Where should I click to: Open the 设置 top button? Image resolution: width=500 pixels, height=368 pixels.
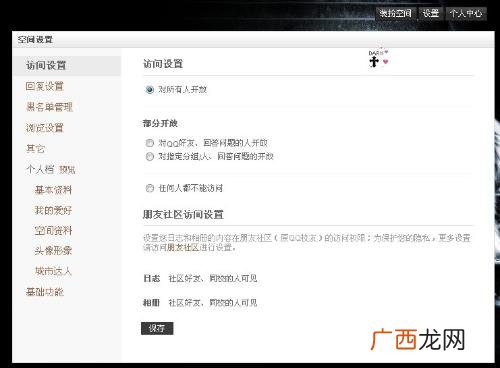pyautogui.click(x=431, y=13)
